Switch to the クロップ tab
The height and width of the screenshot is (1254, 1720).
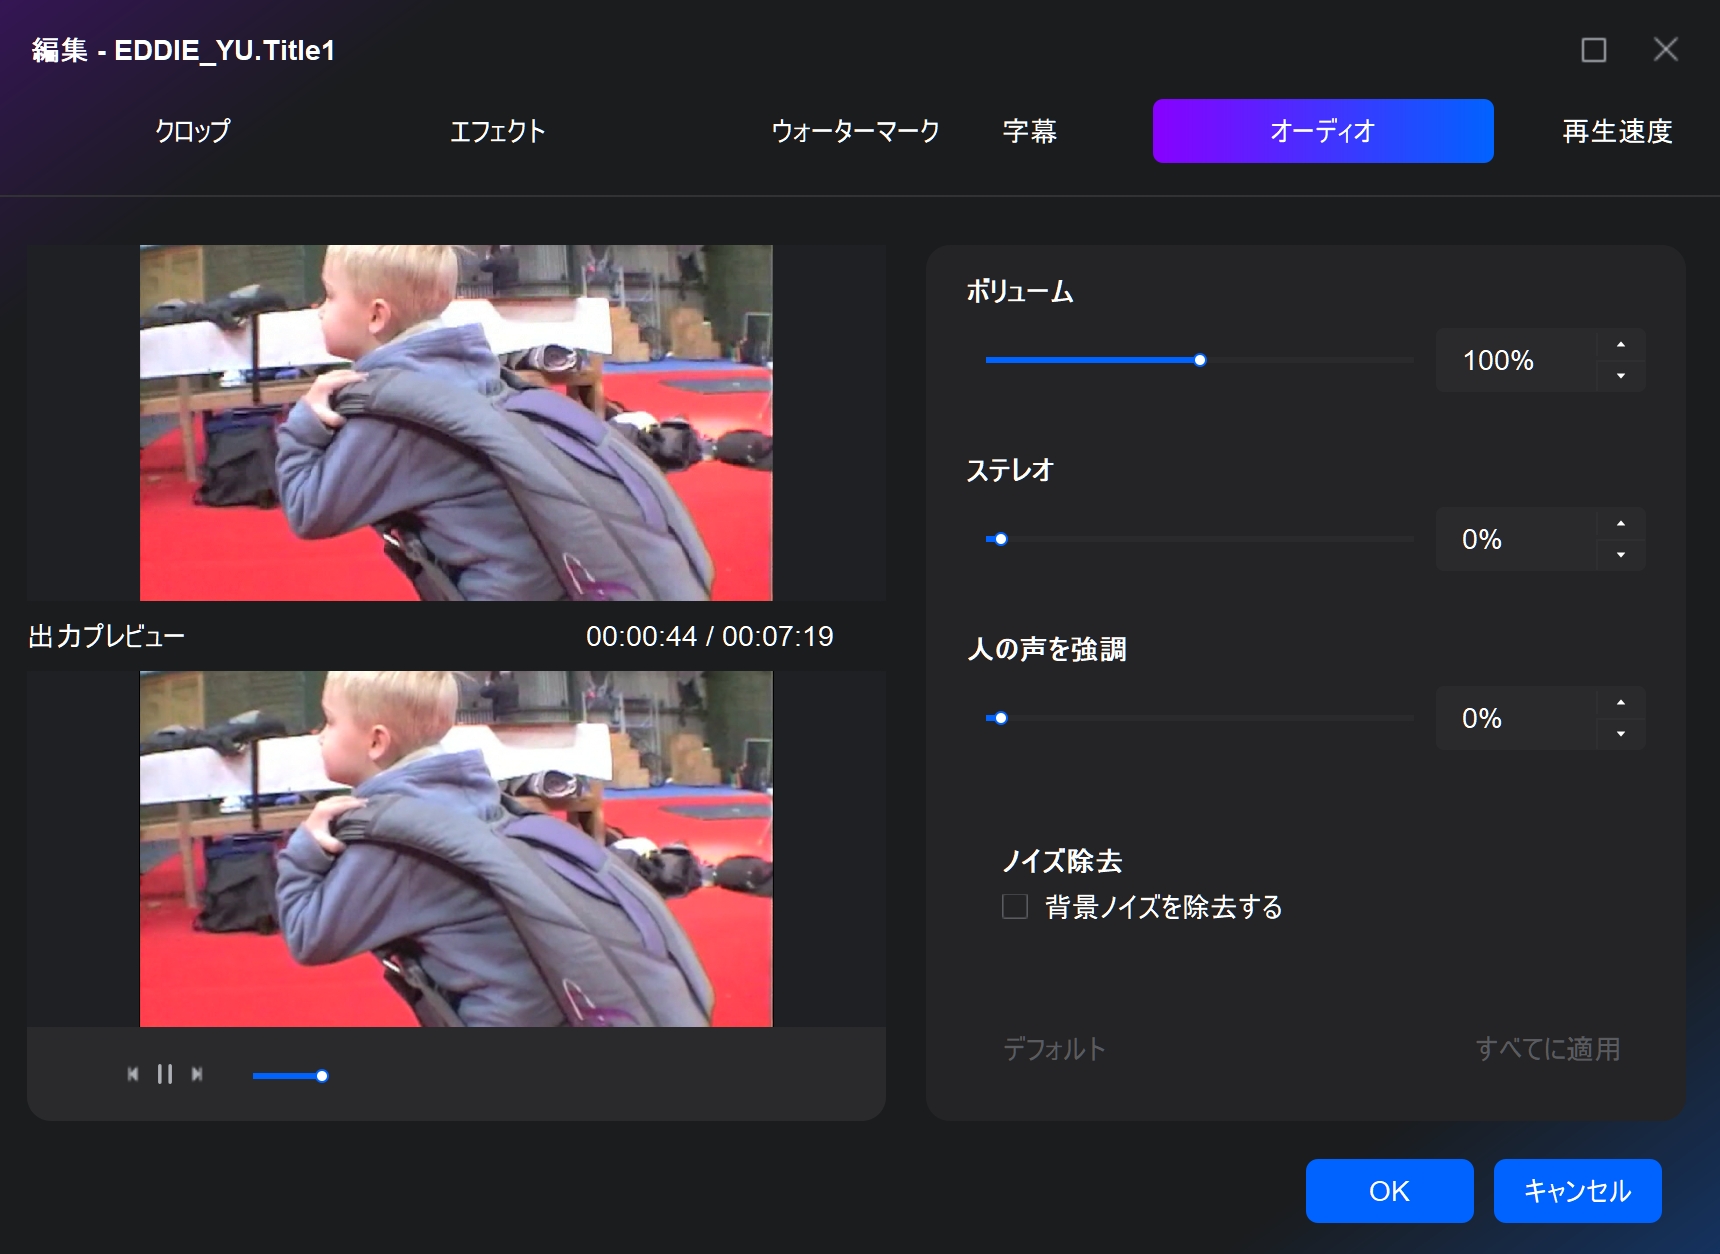[192, 131]
